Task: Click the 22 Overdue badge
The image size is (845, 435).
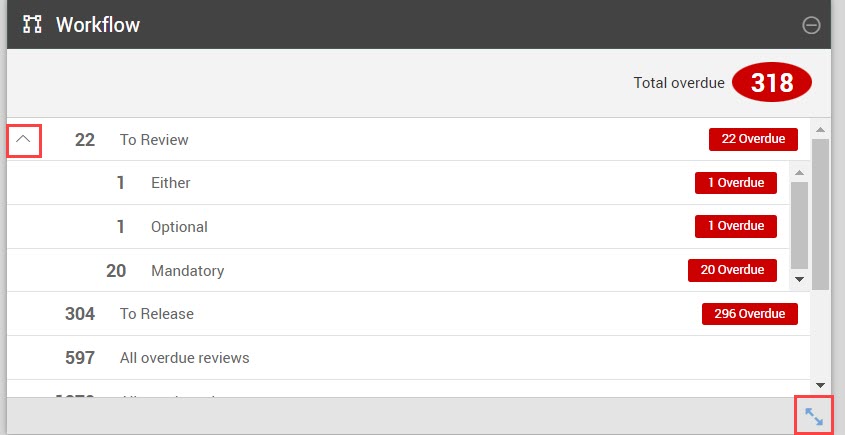Action: 753,139
